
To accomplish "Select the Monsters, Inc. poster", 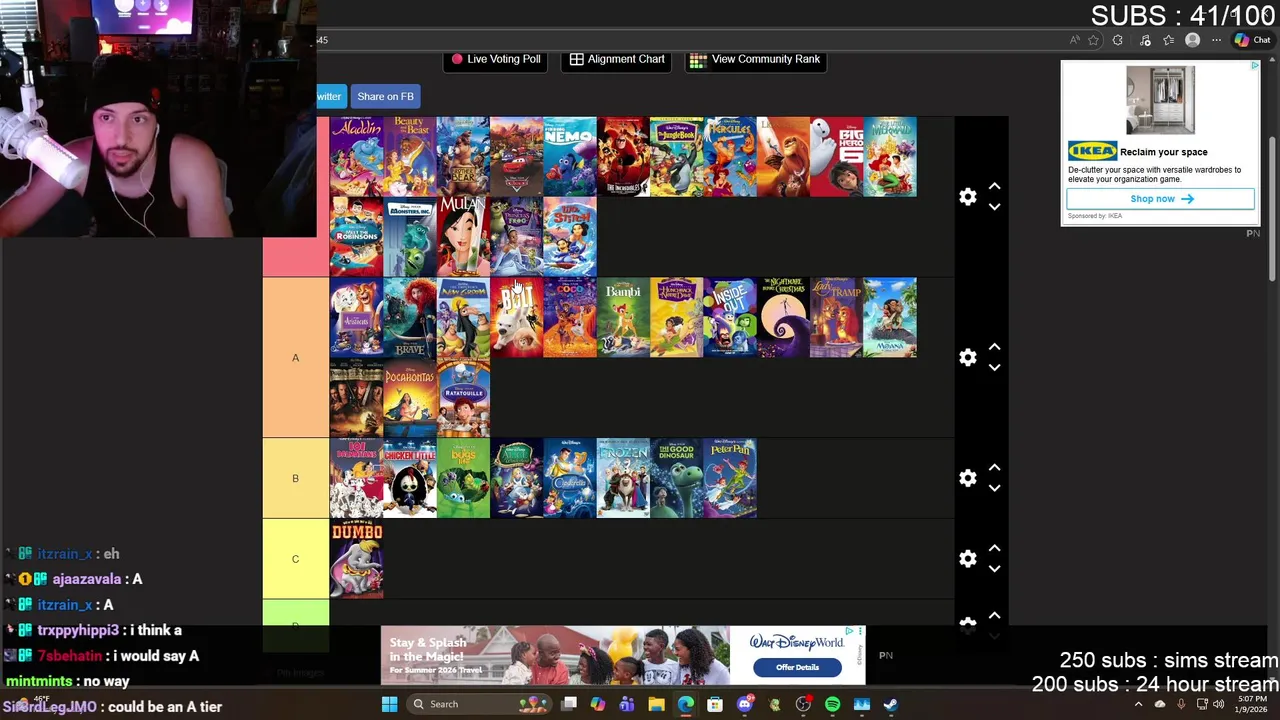I will (410, 237).
